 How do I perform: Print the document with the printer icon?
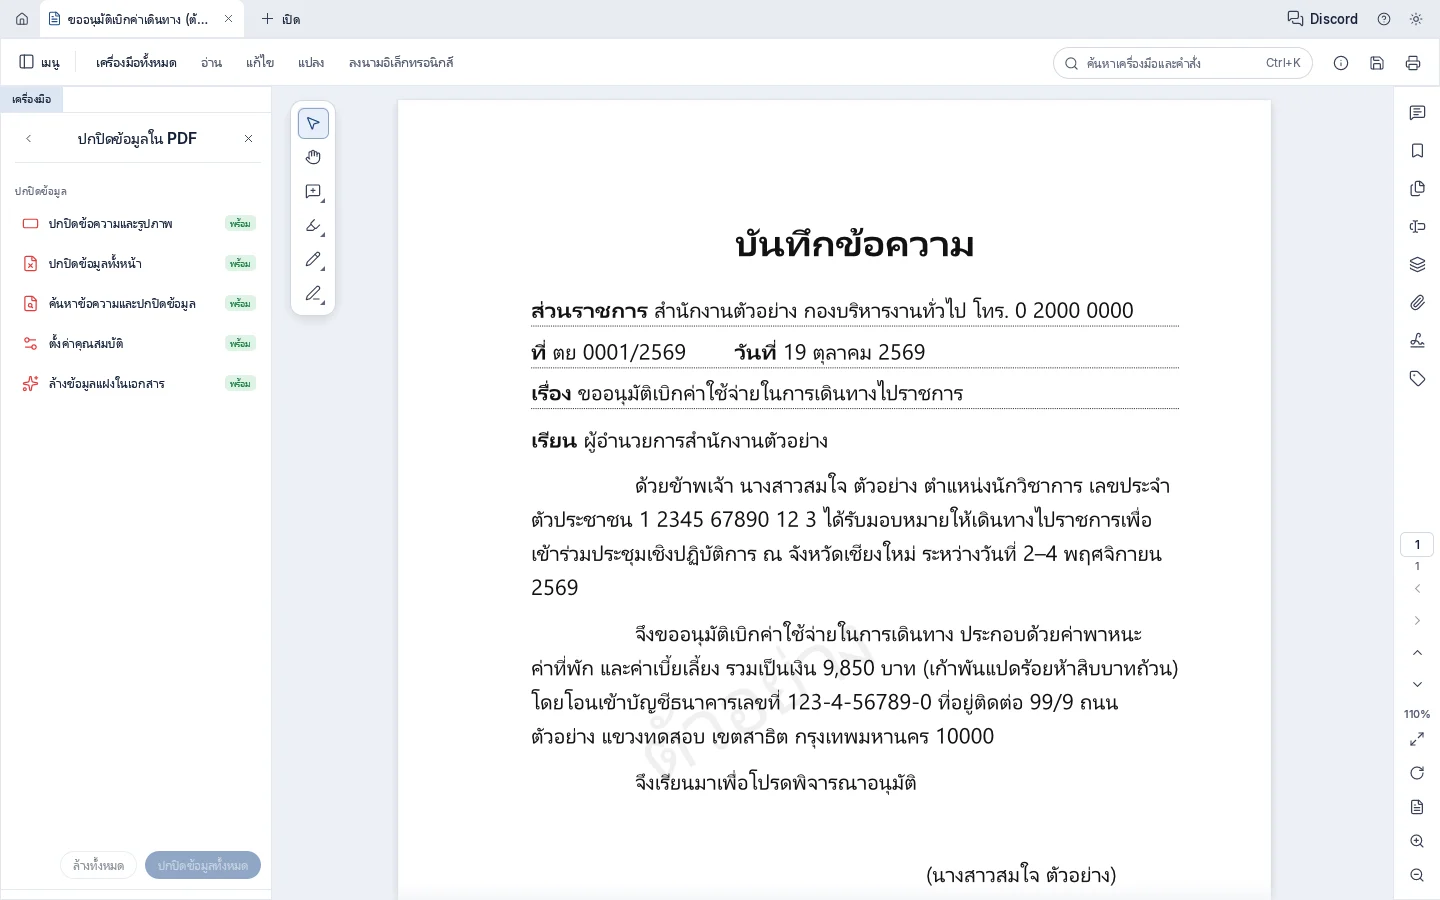(x=1413, y=63)
